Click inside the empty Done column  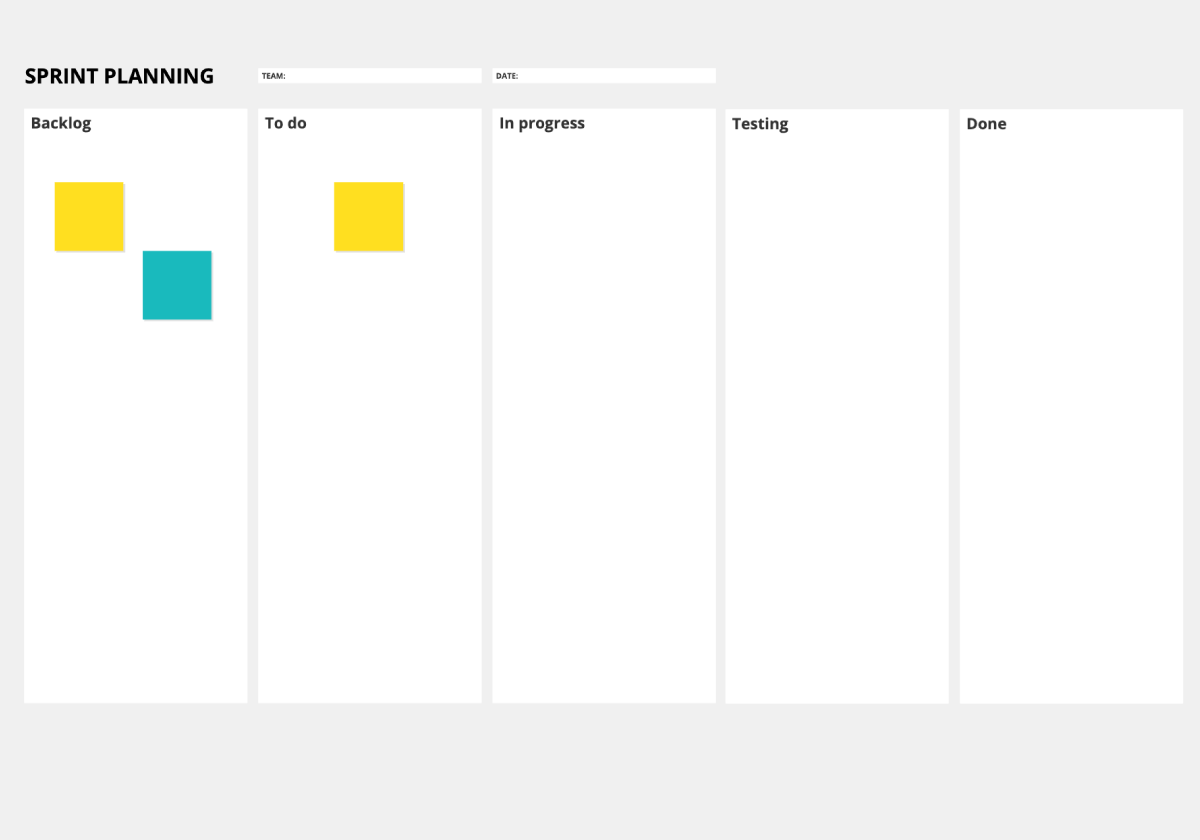1071,420
